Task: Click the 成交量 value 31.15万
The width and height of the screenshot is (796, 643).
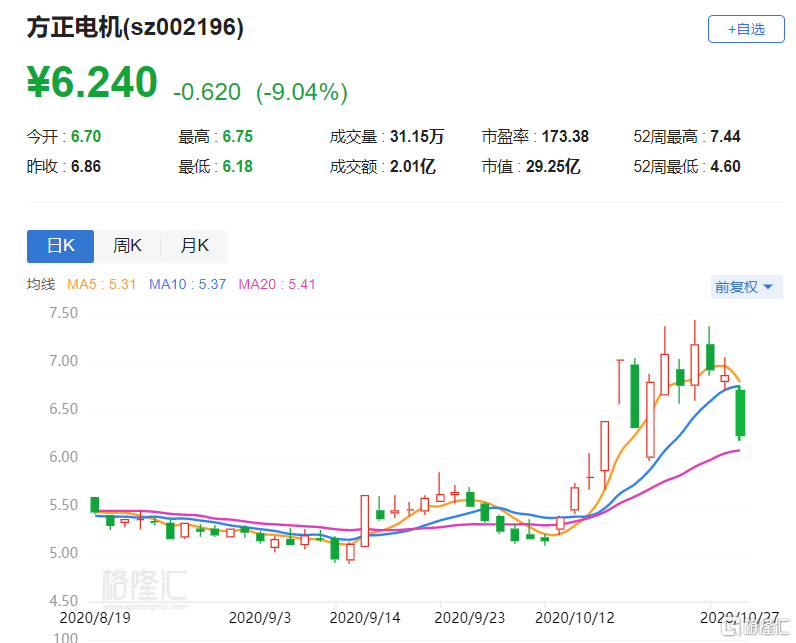Action: pos(416,137)
